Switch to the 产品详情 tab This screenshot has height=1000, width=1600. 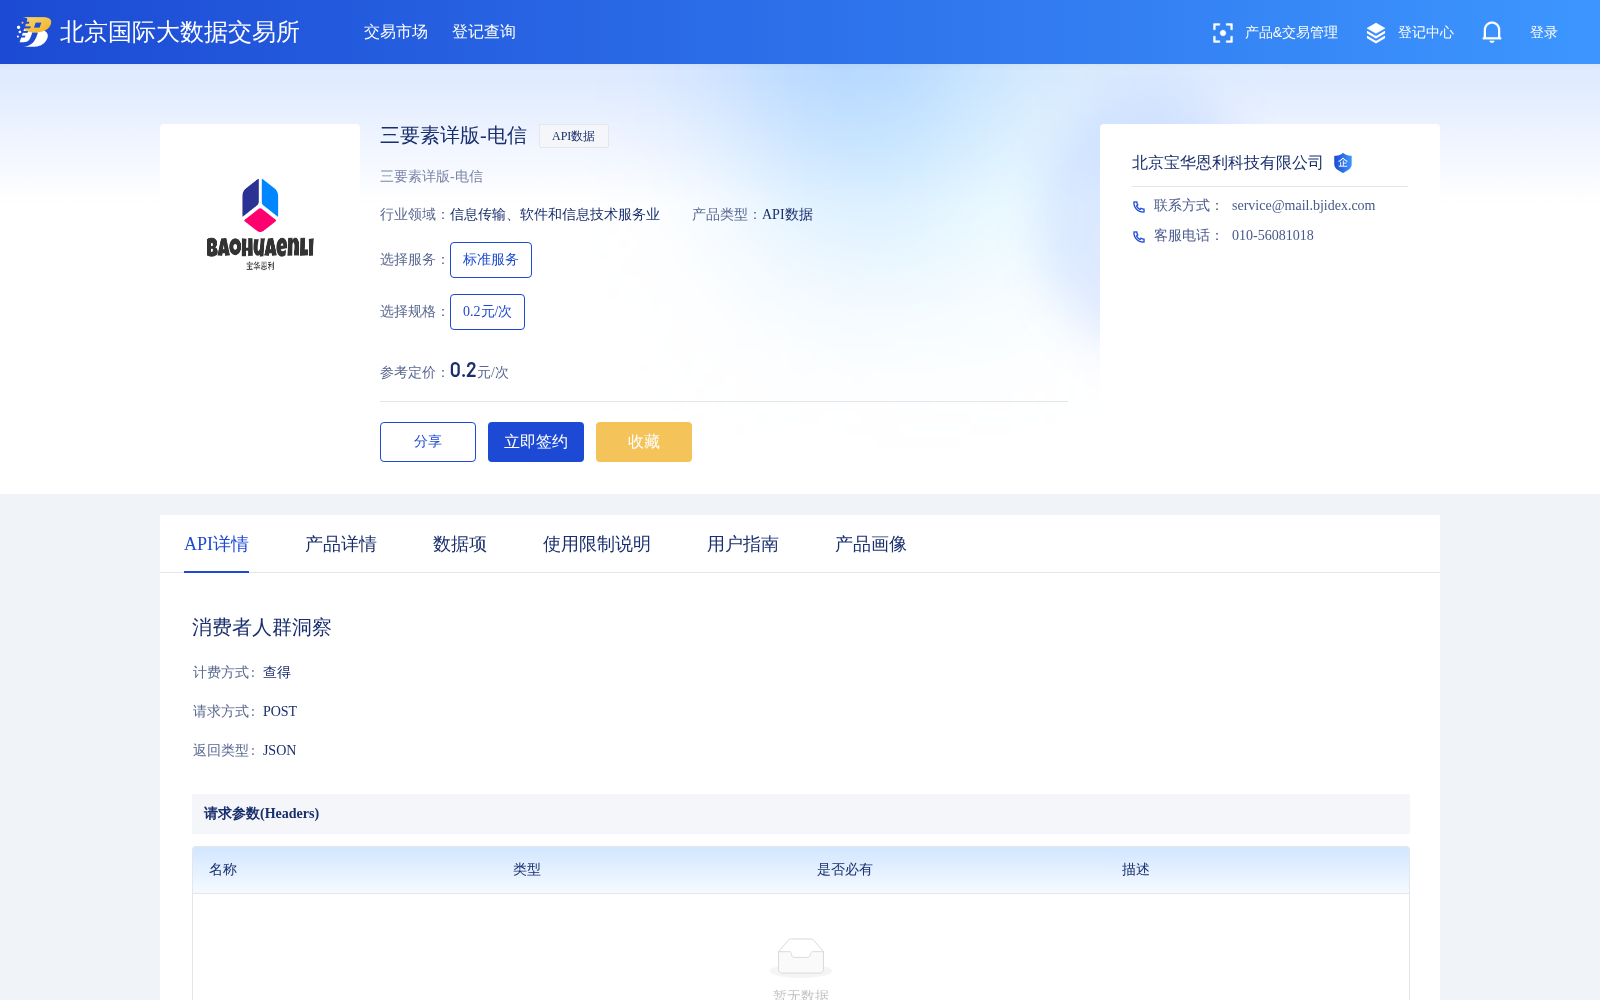click(341, 544)
